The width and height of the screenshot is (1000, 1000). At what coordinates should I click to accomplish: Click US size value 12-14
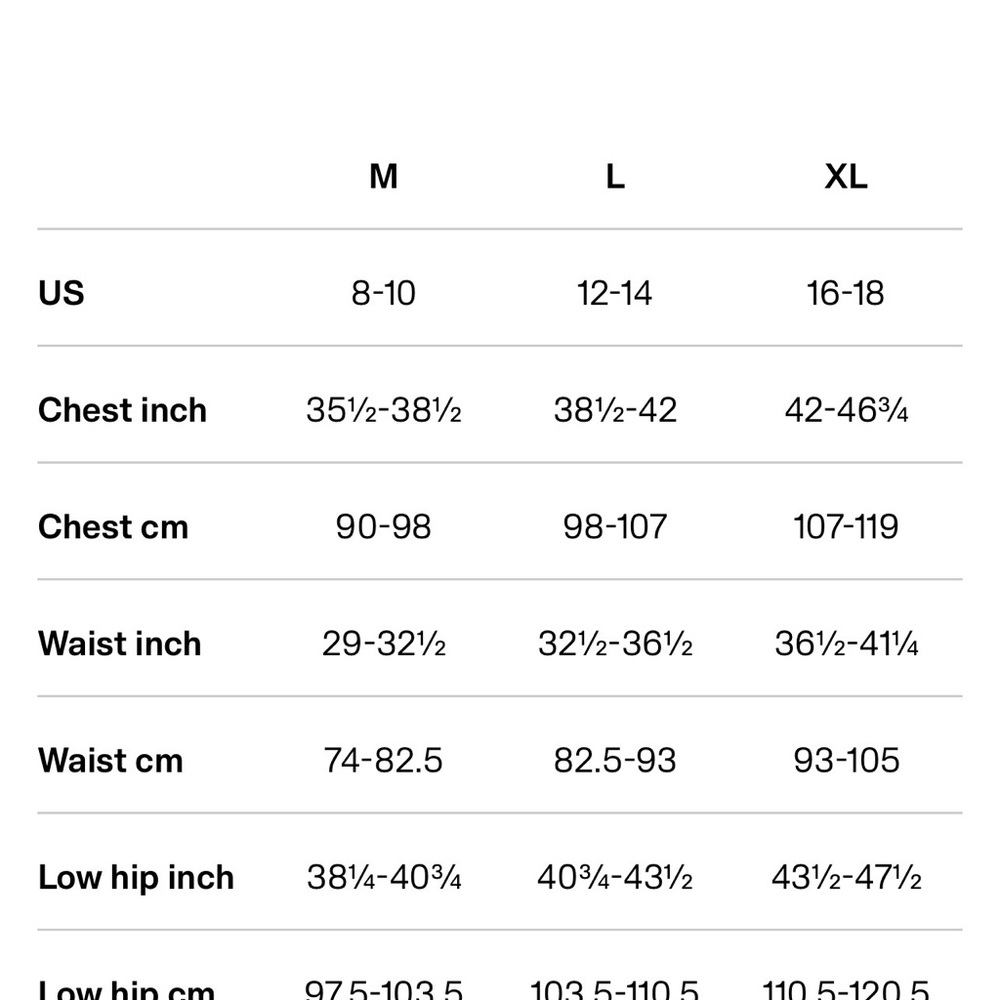(615, 293)
